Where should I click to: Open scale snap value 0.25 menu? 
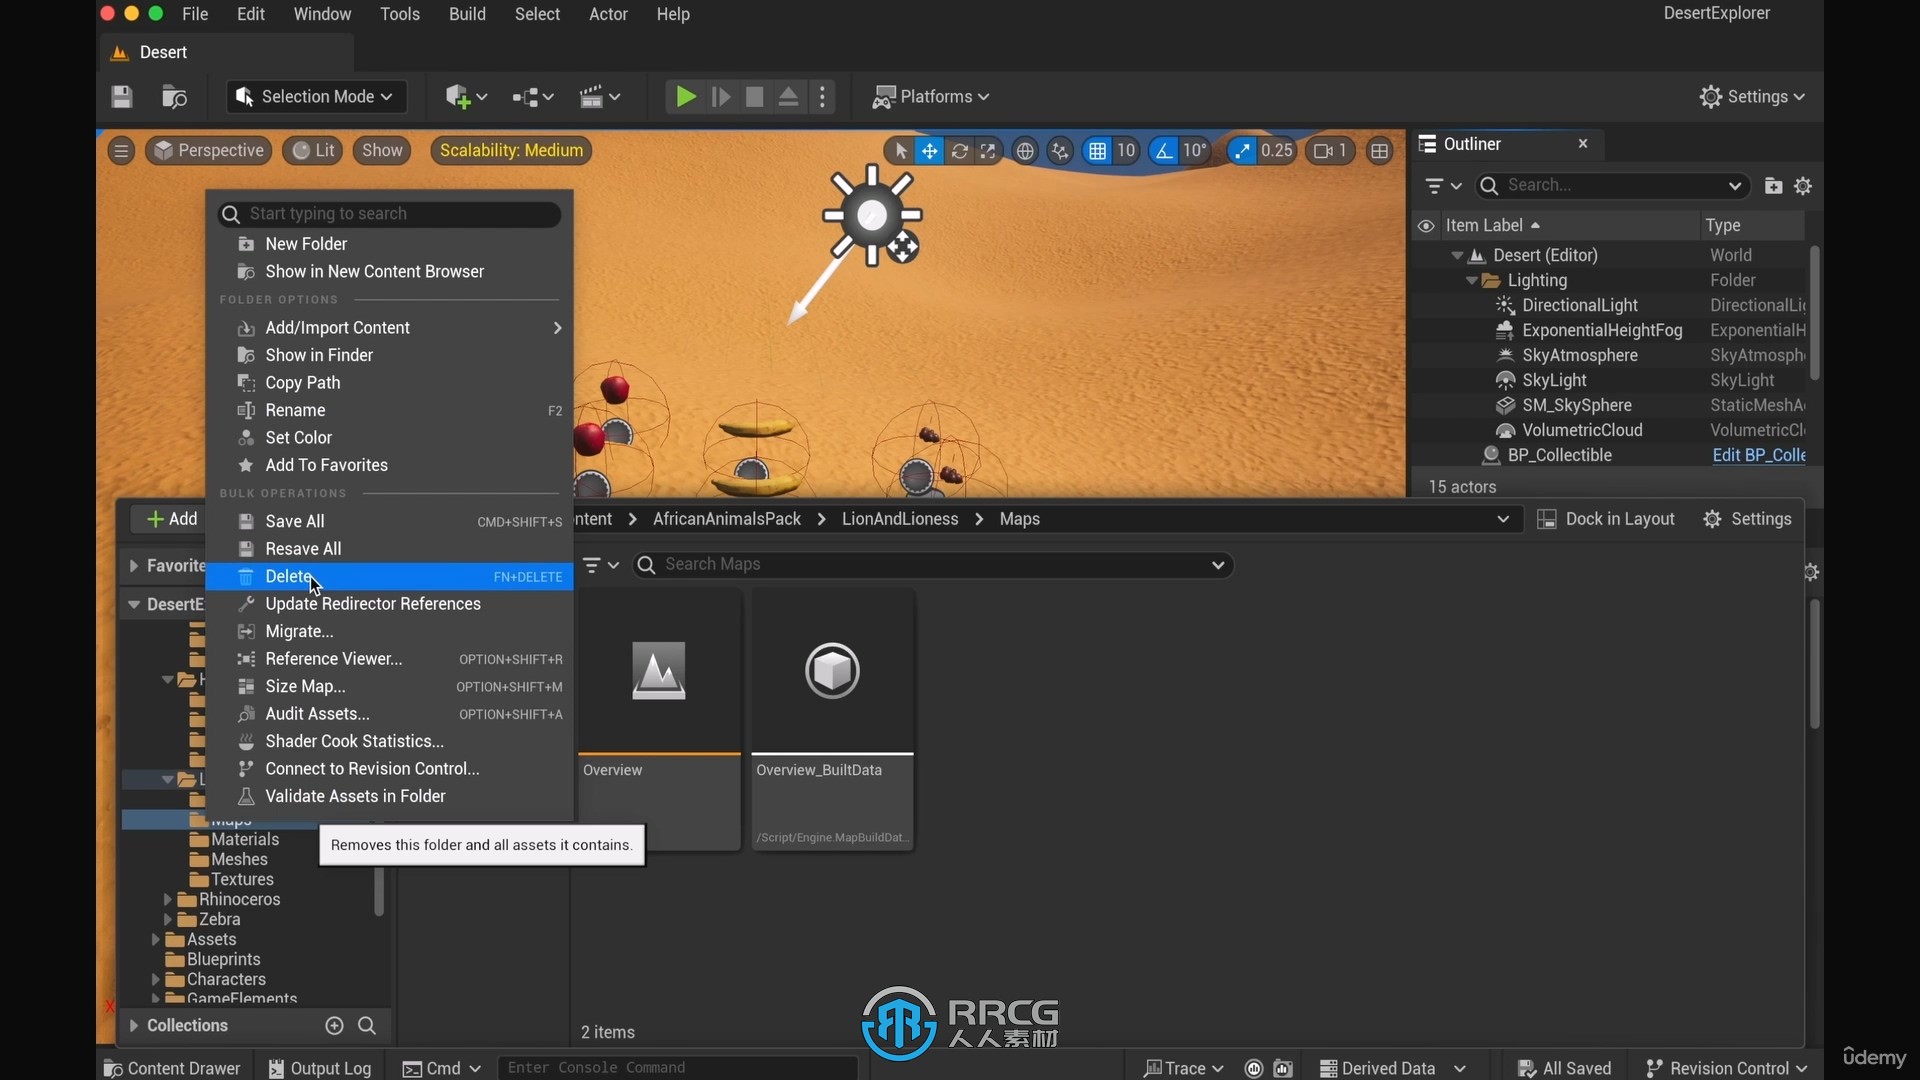click(1277, 151)
